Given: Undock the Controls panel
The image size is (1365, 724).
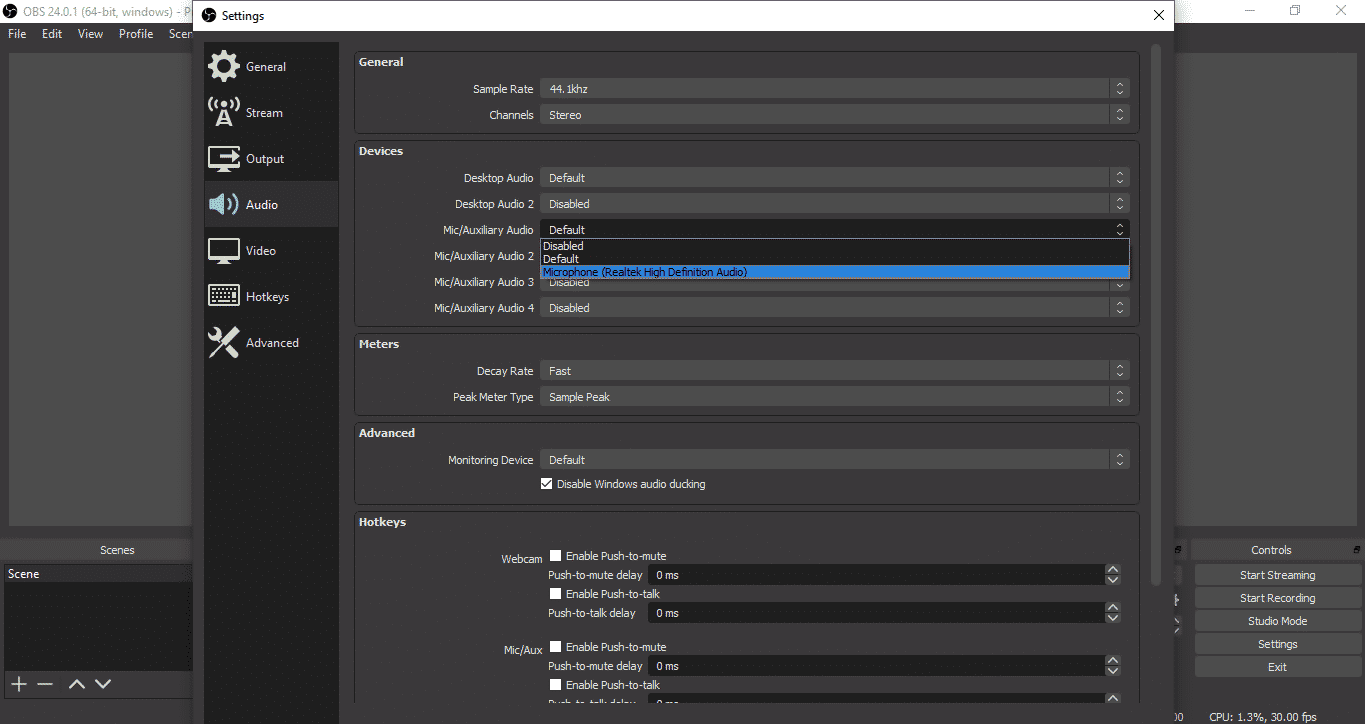Looking at the screenshot, I should point(1357,549).
